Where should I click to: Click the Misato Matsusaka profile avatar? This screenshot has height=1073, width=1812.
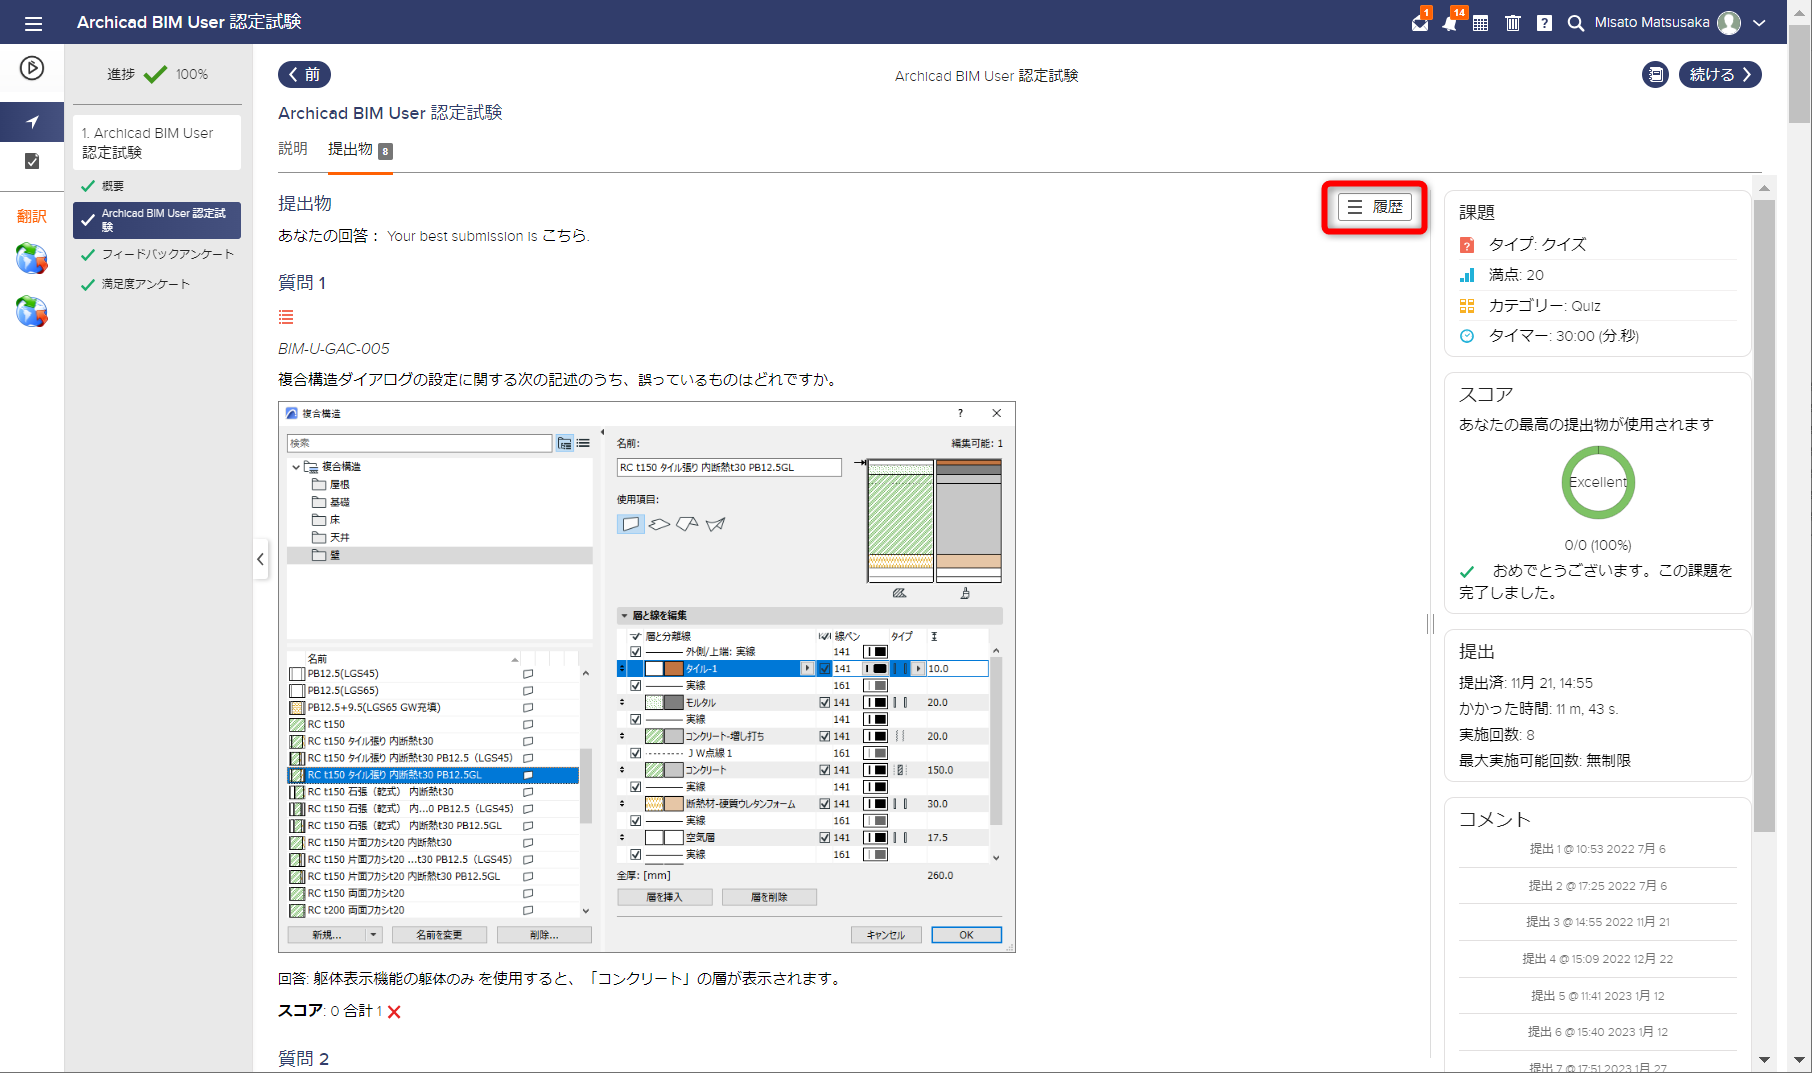[x=1729, y=22]
